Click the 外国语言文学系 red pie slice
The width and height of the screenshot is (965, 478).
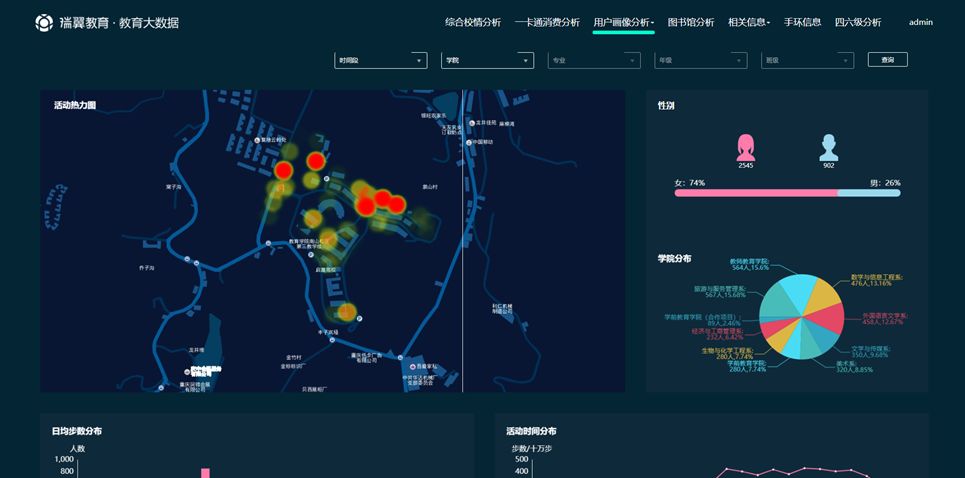(x=827, y=319)
